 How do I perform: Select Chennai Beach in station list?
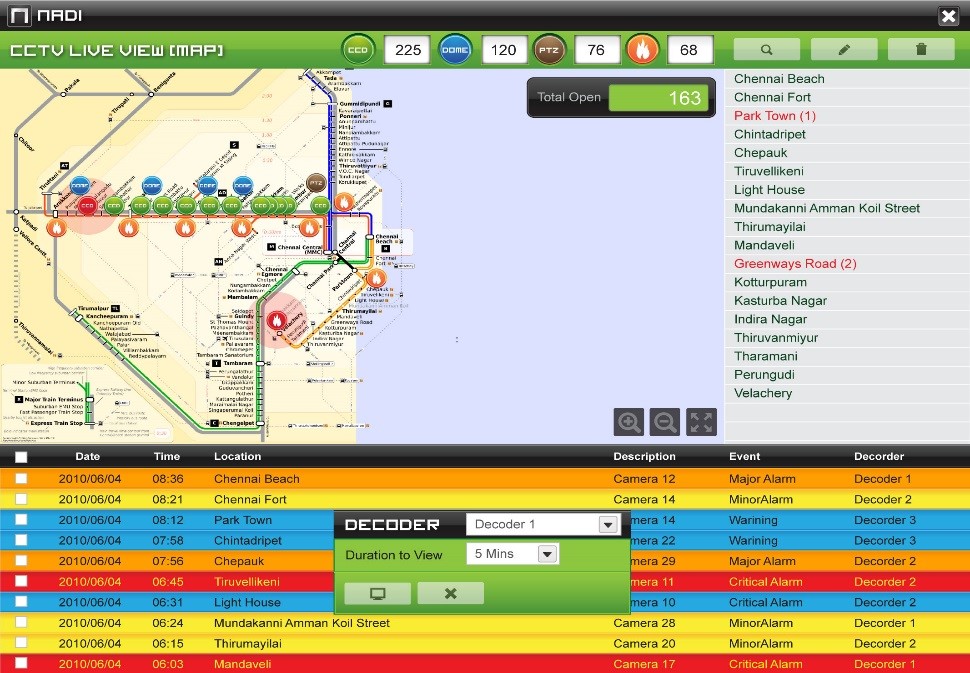click(779, 79)
